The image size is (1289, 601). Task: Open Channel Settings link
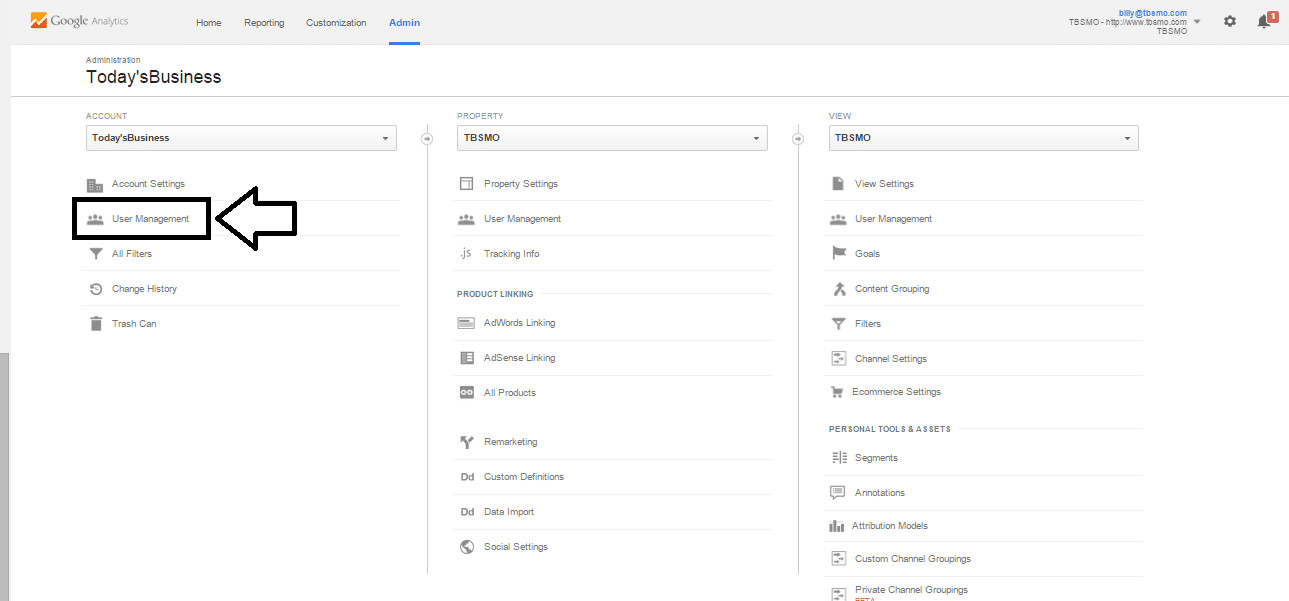click(x=891, y=359)
